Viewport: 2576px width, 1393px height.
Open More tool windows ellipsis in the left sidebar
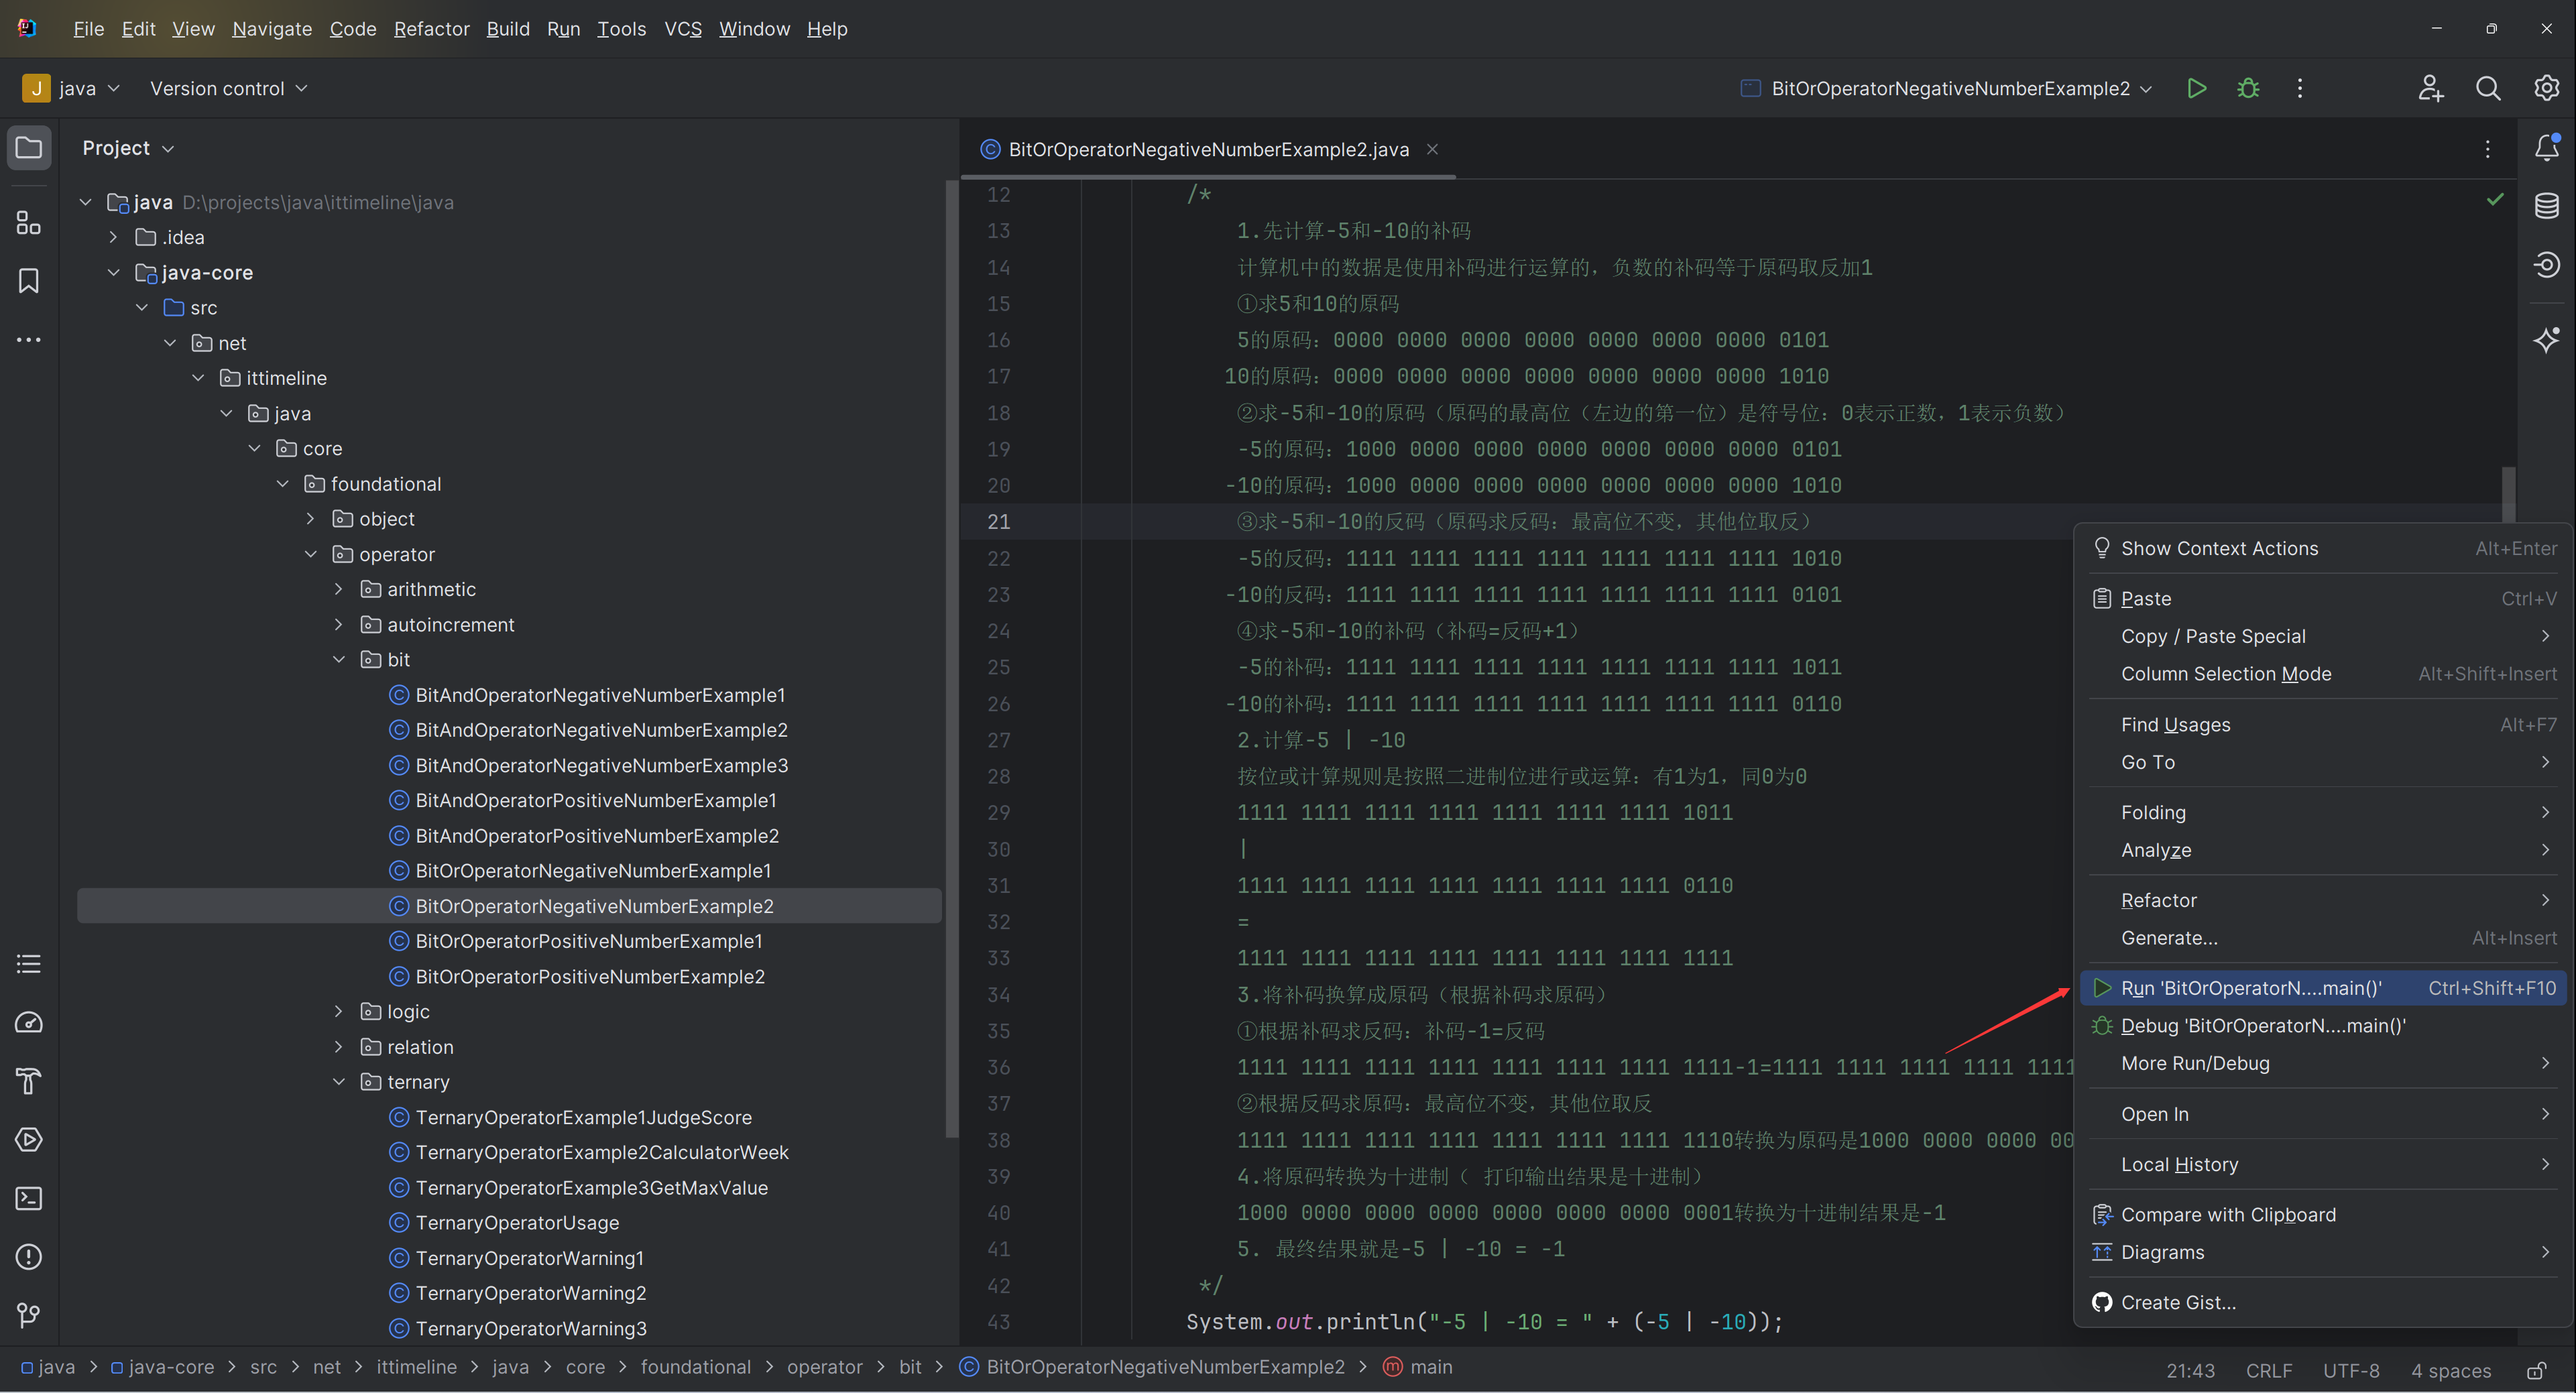[x=29, y=340]
